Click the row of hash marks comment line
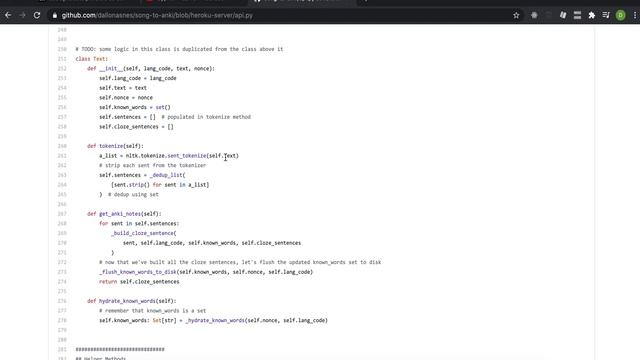 pos(120,349)
